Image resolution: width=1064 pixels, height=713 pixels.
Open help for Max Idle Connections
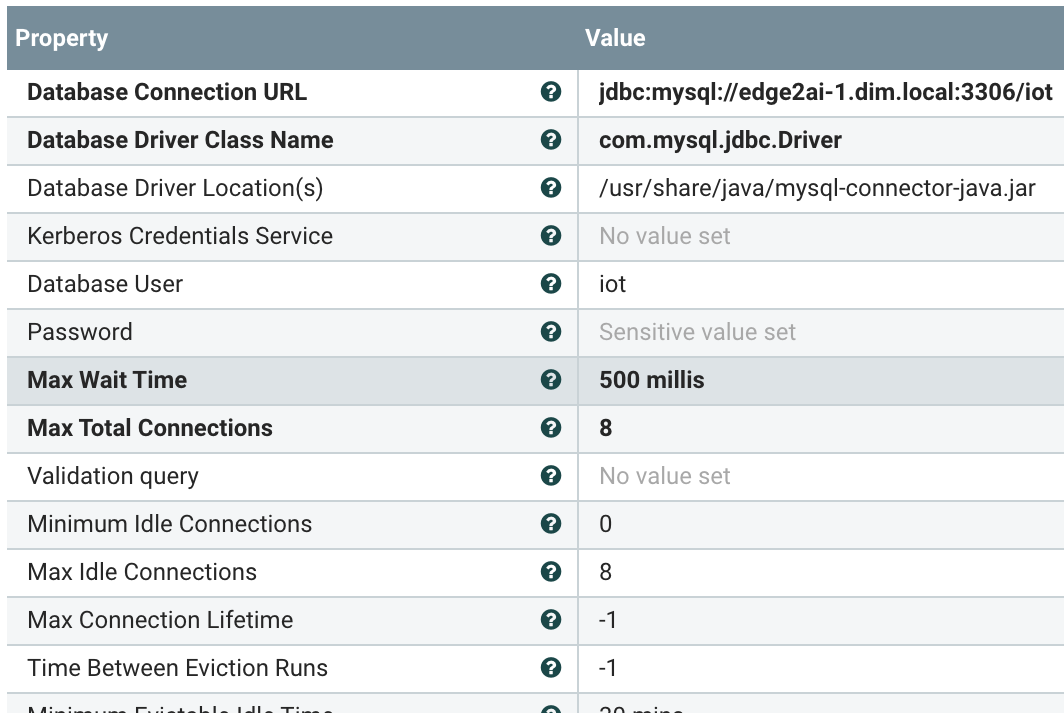550,572
